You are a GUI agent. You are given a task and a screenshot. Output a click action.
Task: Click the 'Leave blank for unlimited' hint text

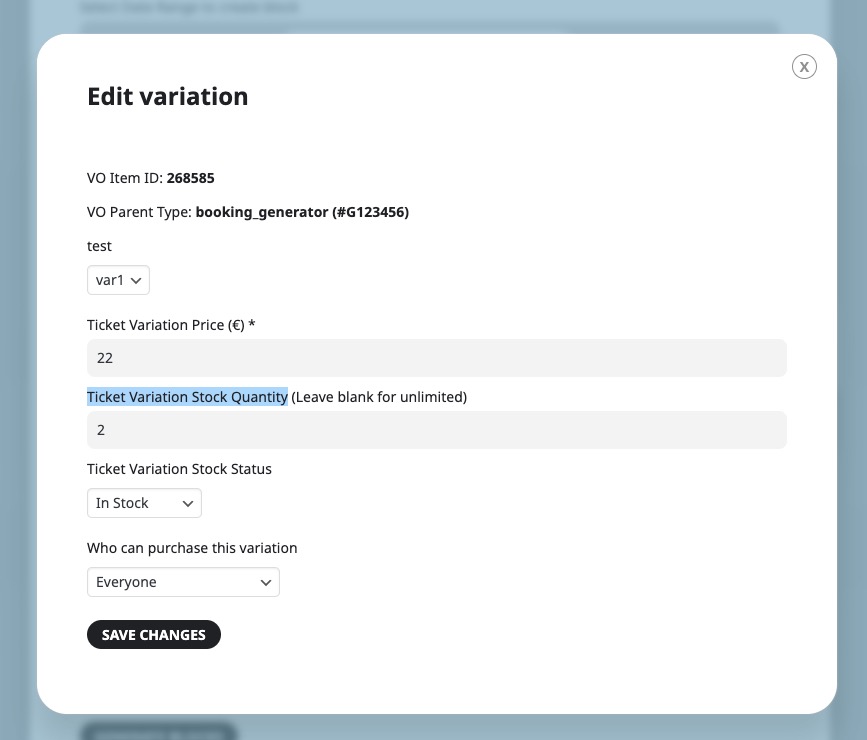click(x=379, y=397)
